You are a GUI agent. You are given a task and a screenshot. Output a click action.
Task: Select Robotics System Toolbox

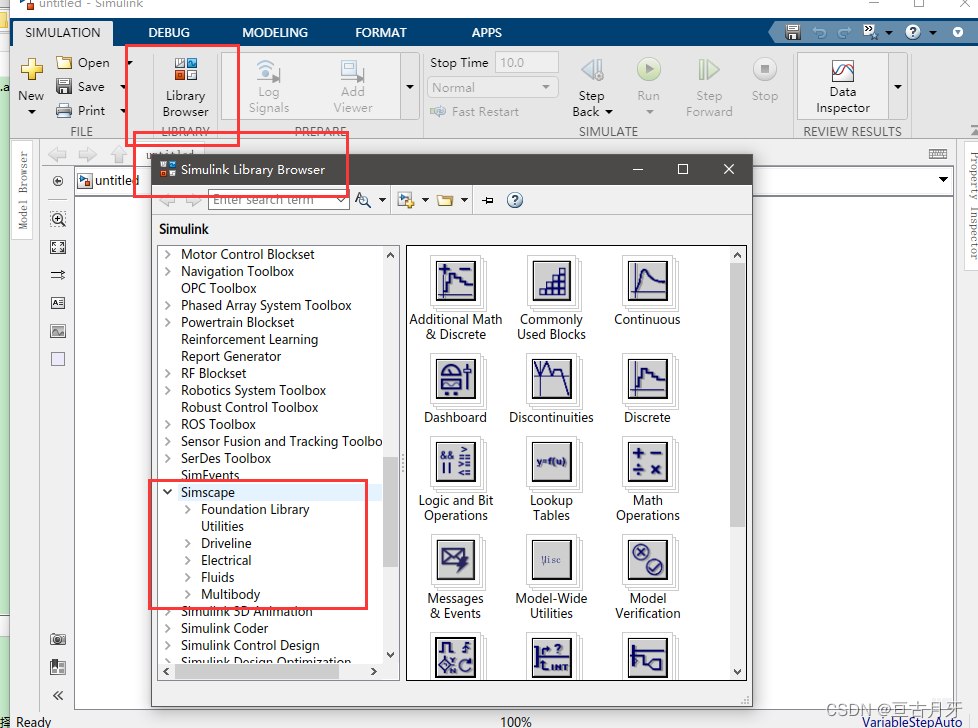(x=253, y=391)
